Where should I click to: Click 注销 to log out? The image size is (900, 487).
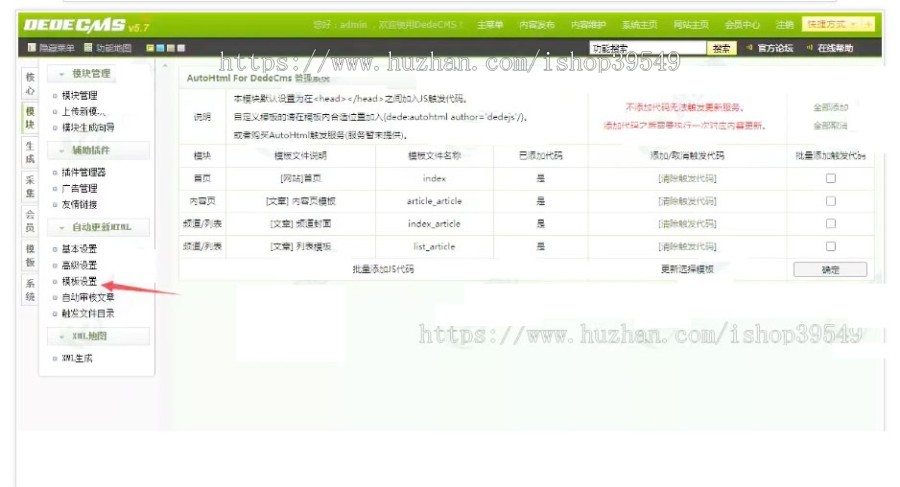(784, 25)
